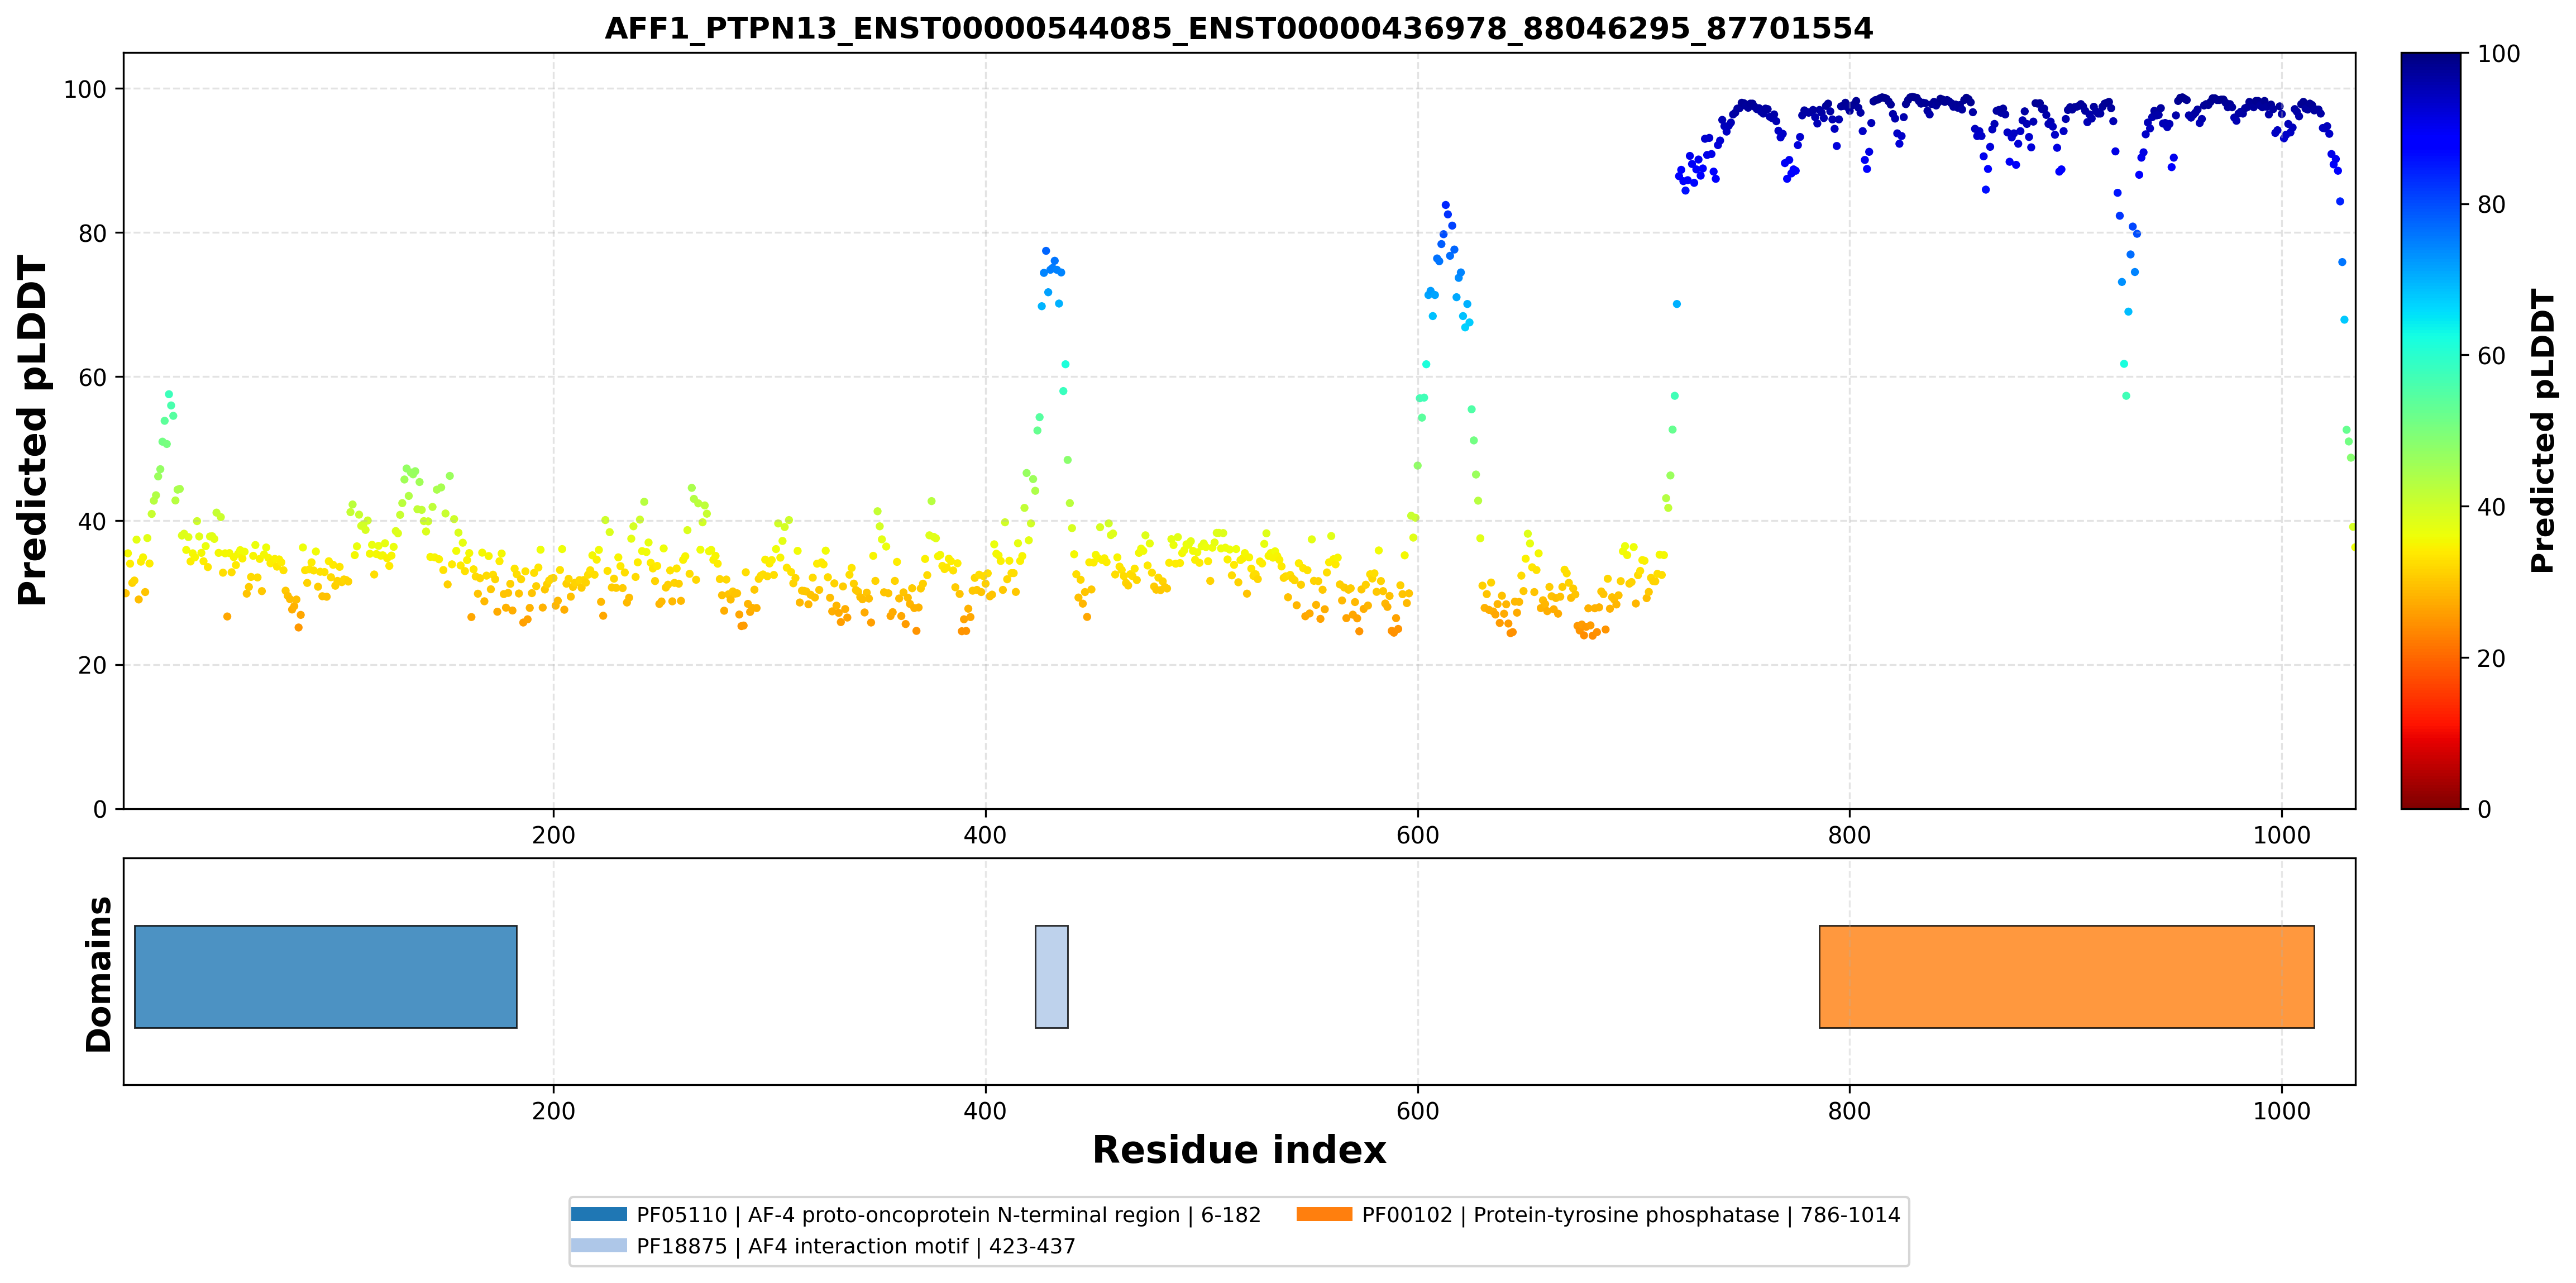Click PF00102 Protein-tyrosine phosphatase legend text

click(1630, 1215)
